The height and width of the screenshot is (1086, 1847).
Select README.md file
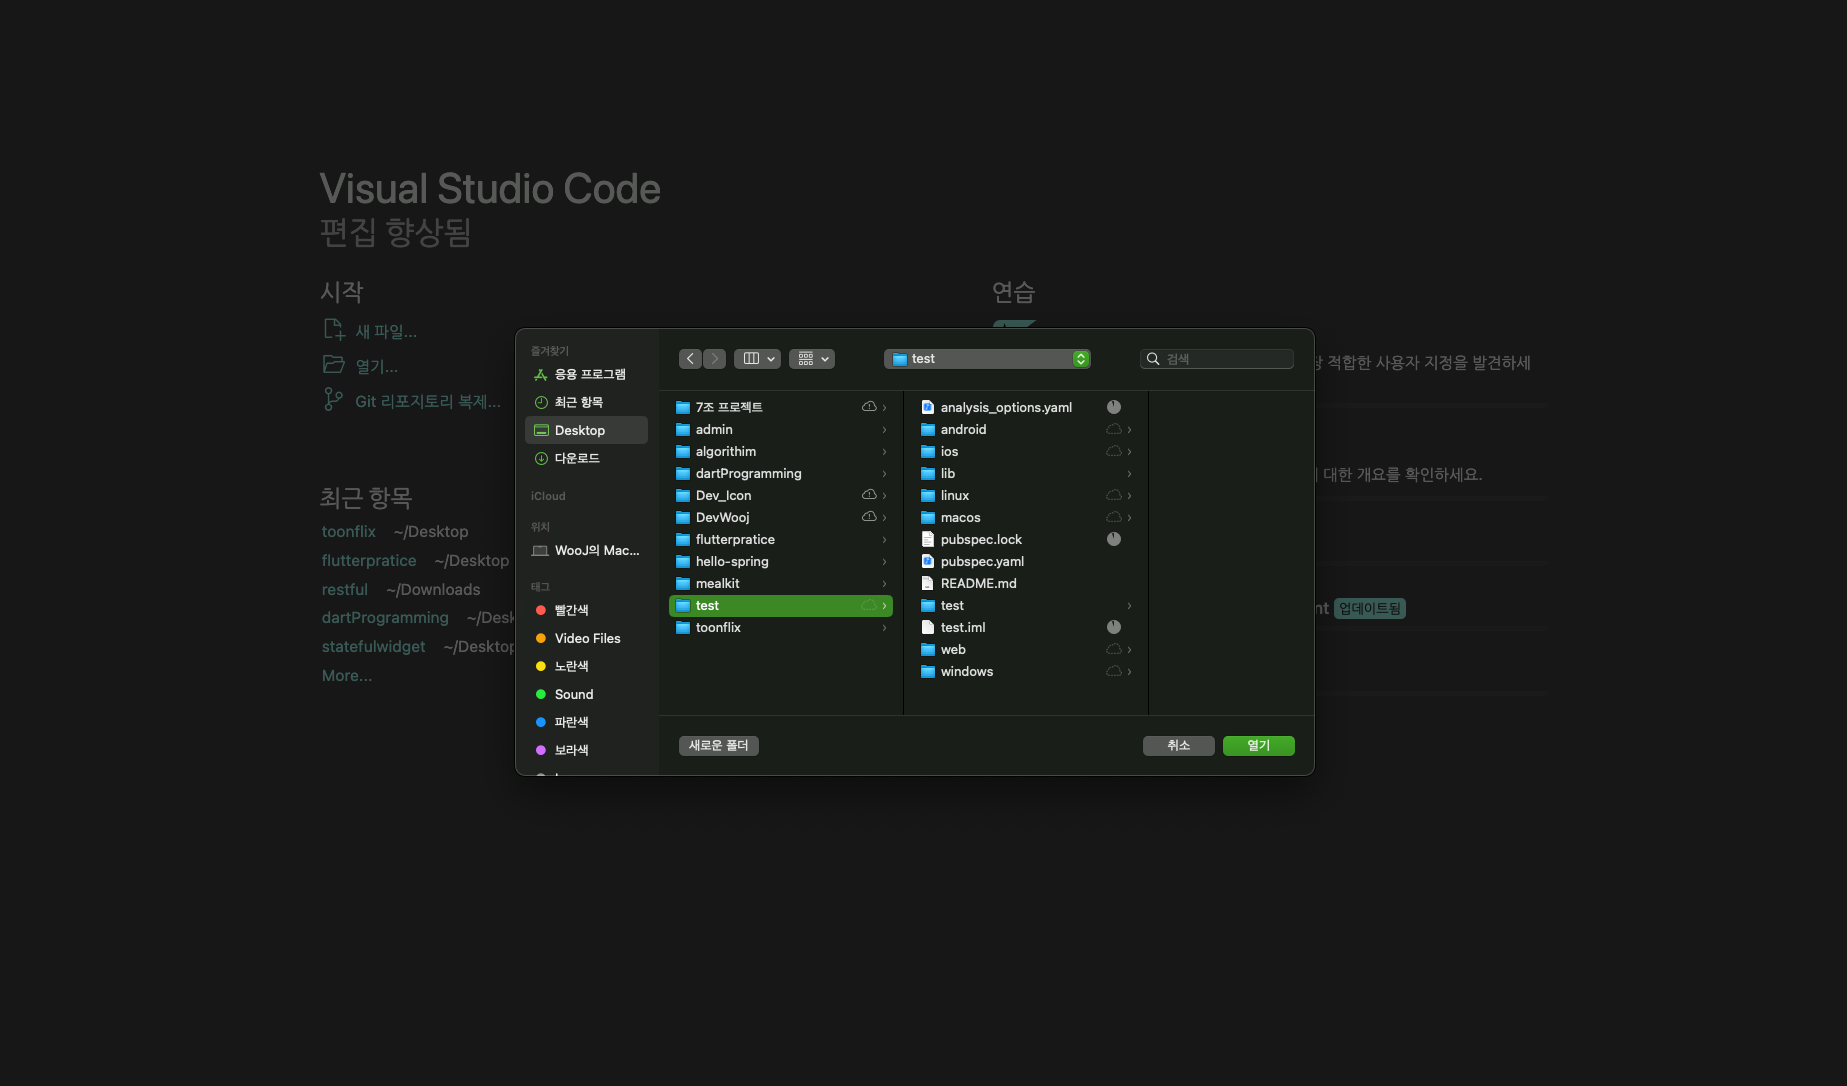click(1026, 583)
